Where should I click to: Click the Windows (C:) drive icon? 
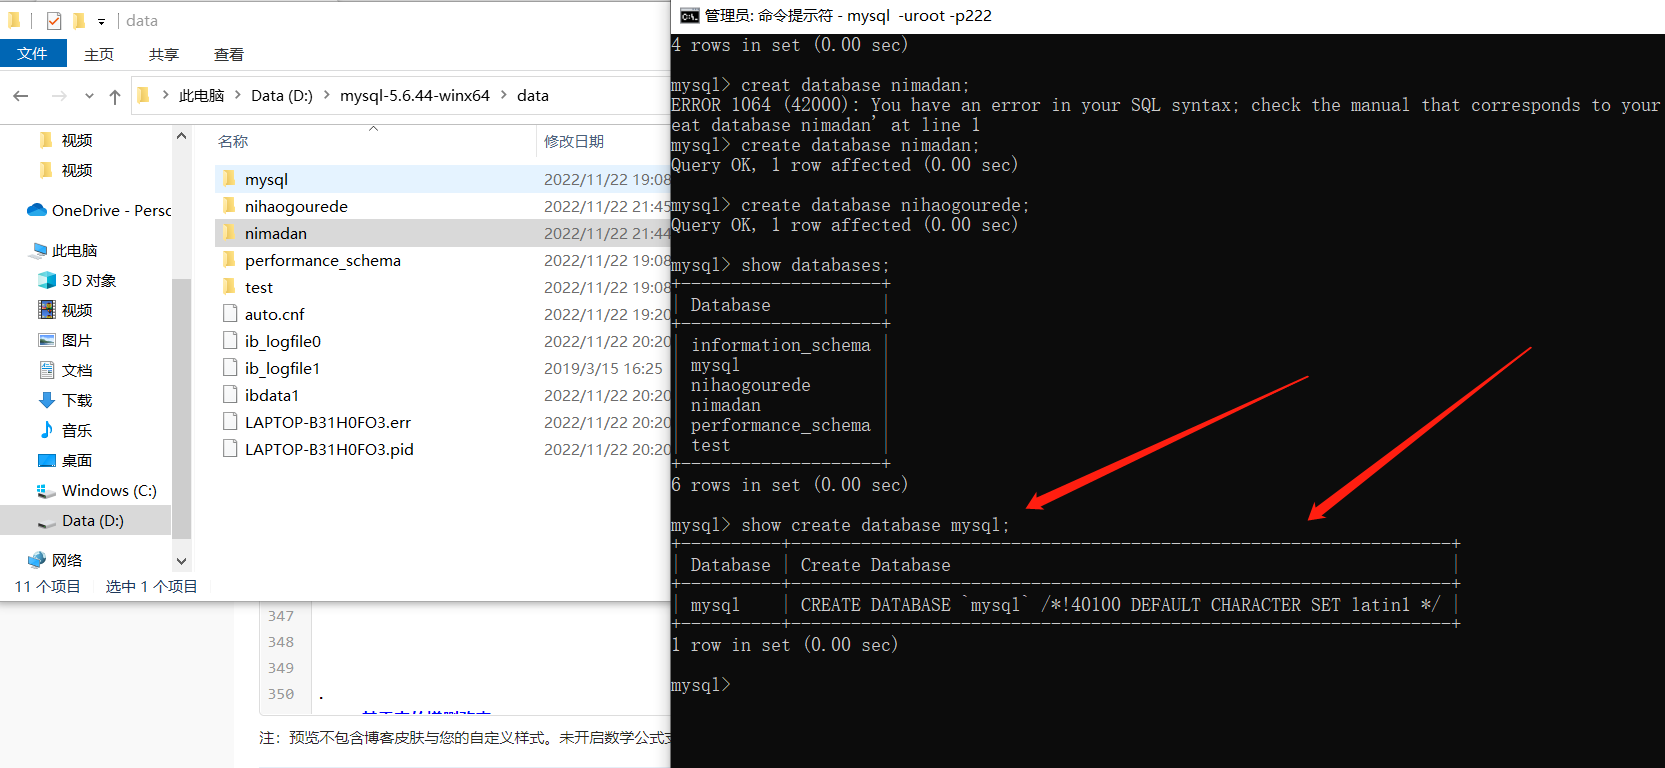click(x=47, y=490)
